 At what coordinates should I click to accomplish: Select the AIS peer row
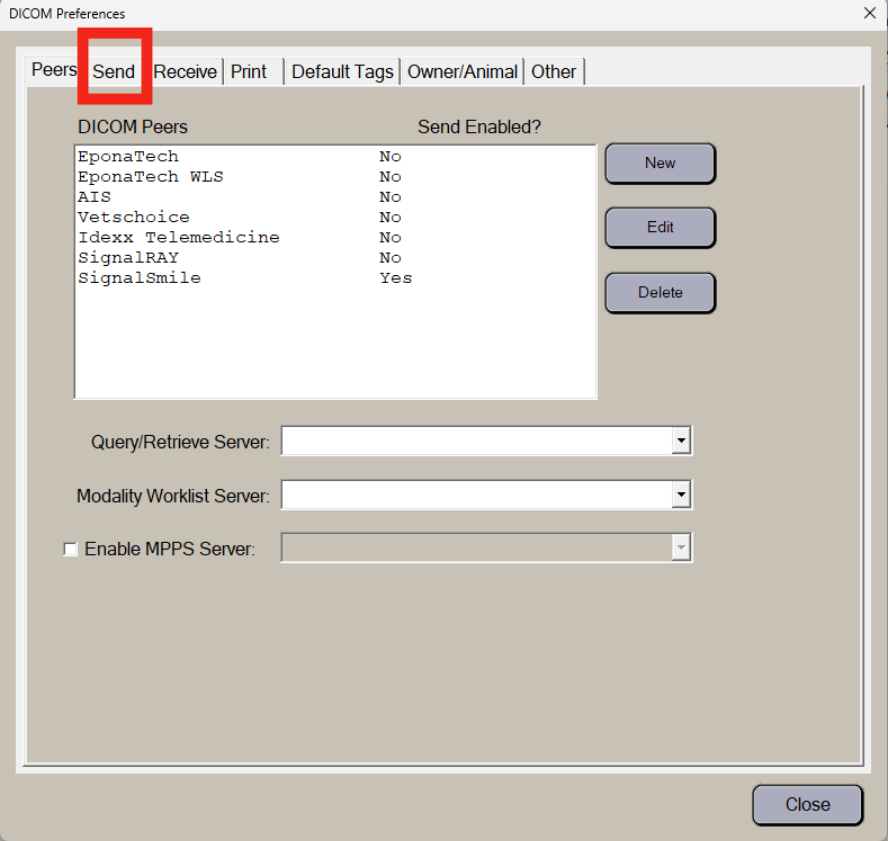(x=336, y=197)
